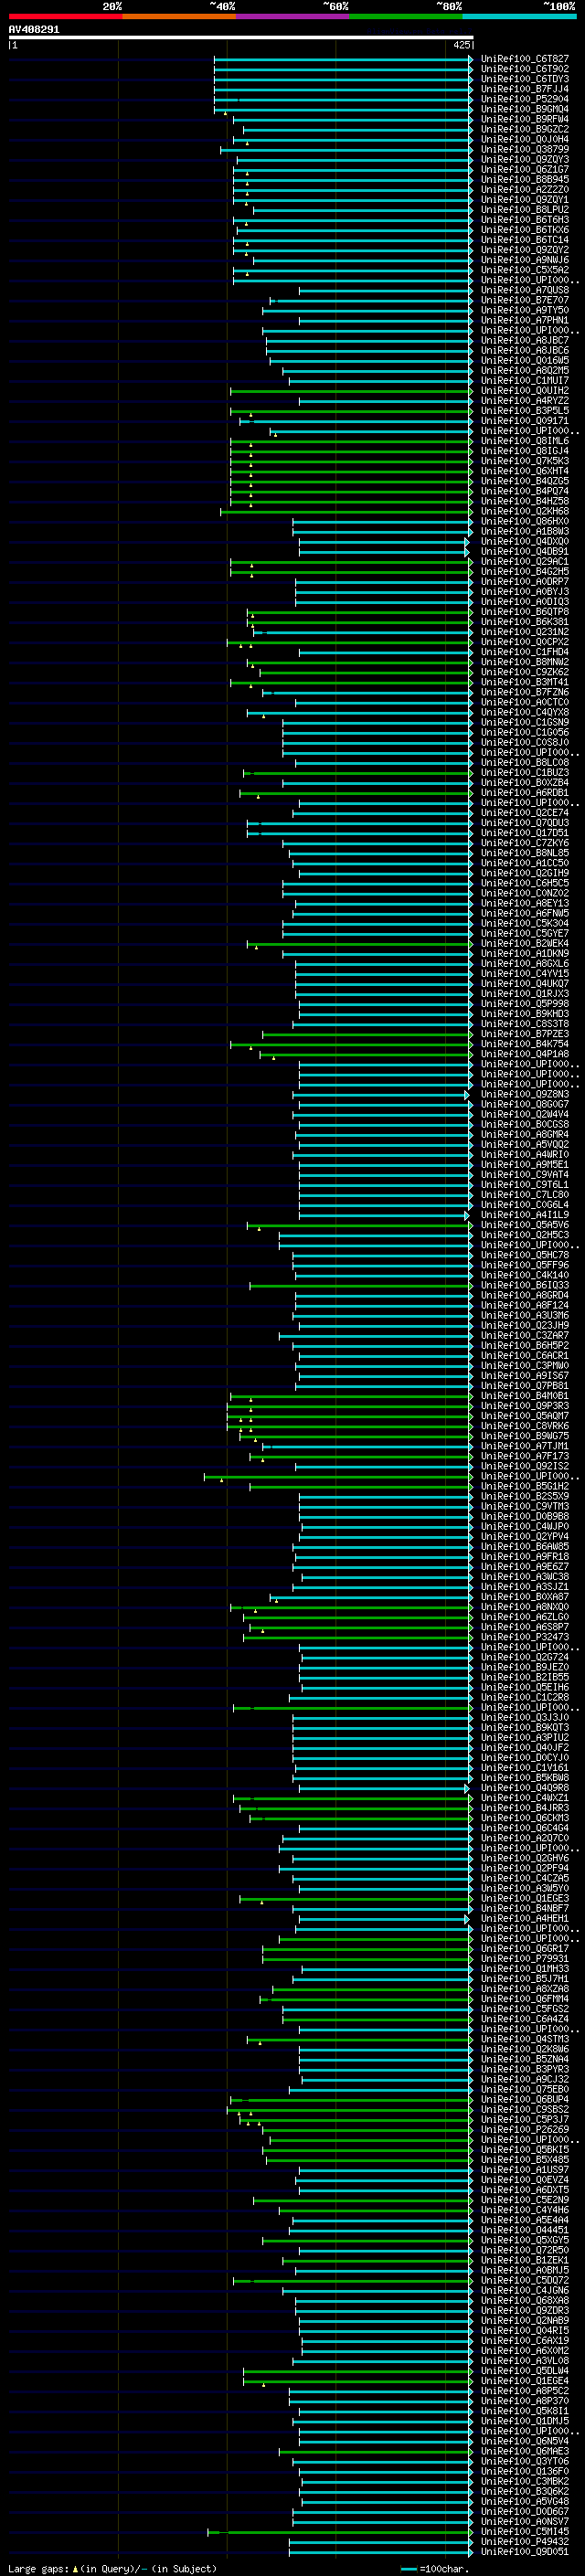This screenshot has height=2576, width=585.
Task: Open hit UniRef100_P52904
Action: tap(524, 99)
